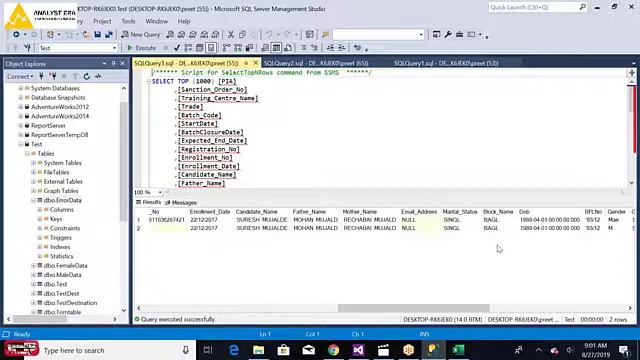Open the Project menu
Viewport: 640px width, 360px height.
pos(102,21)
